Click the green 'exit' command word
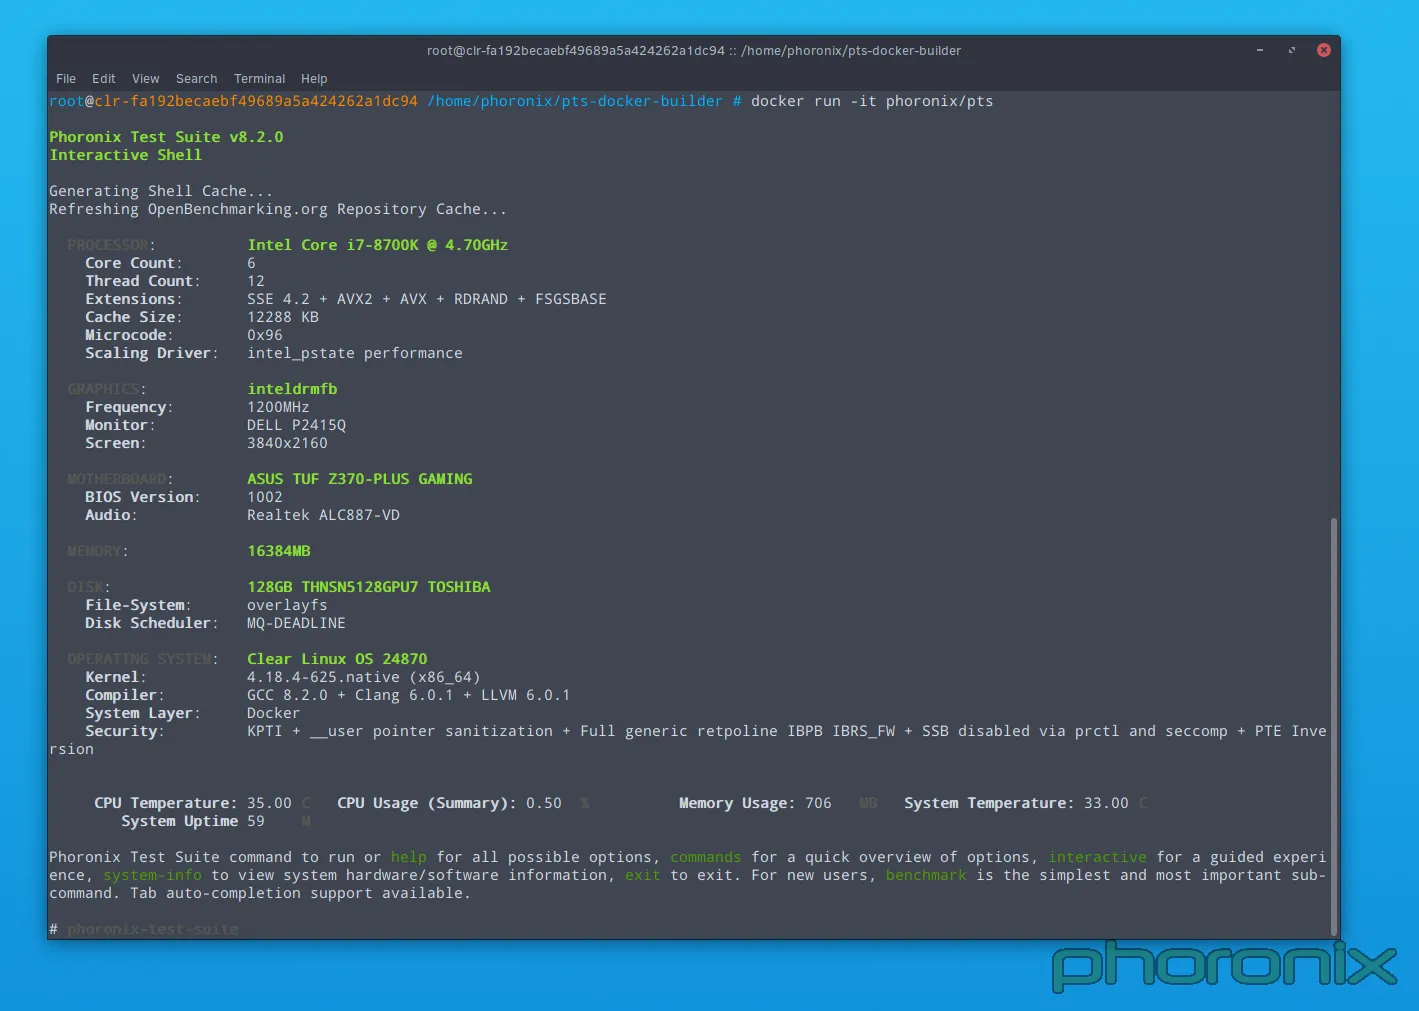 pyautogui.click(x=643, y=875)
